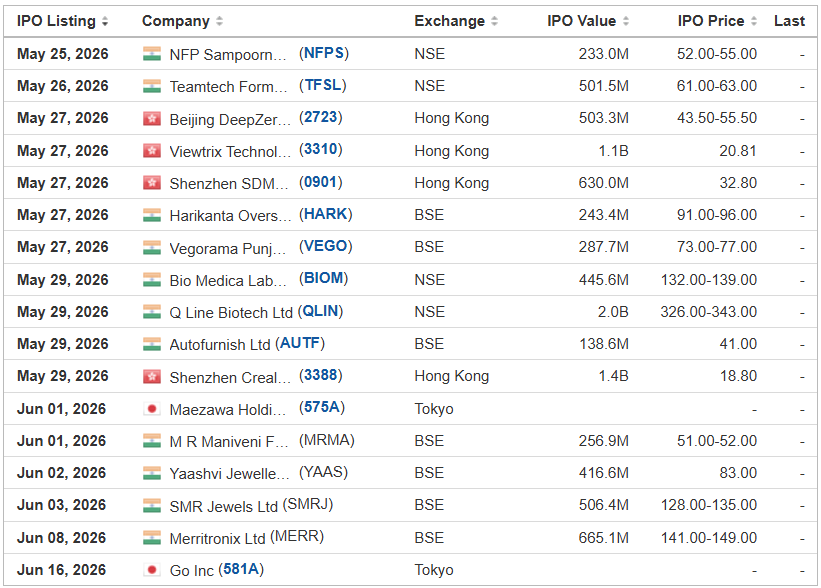The height and width of the screenshot is (588, 821).
Task: Open Autofurnish Ltd company entry
Action: tap(220, 345)
